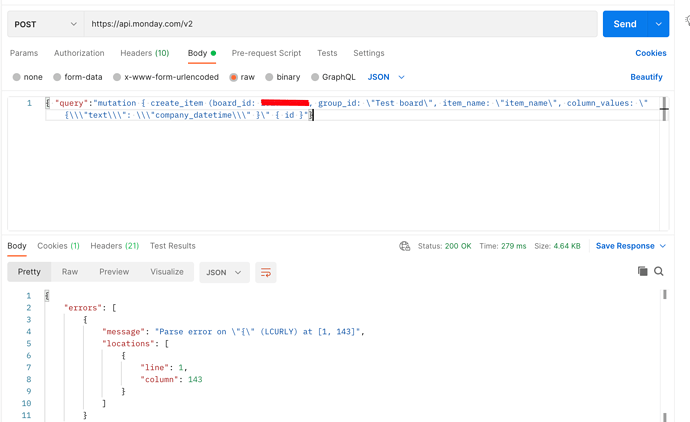Expand the Send button arrow options
690x422 pixels.
coord(659,24)
